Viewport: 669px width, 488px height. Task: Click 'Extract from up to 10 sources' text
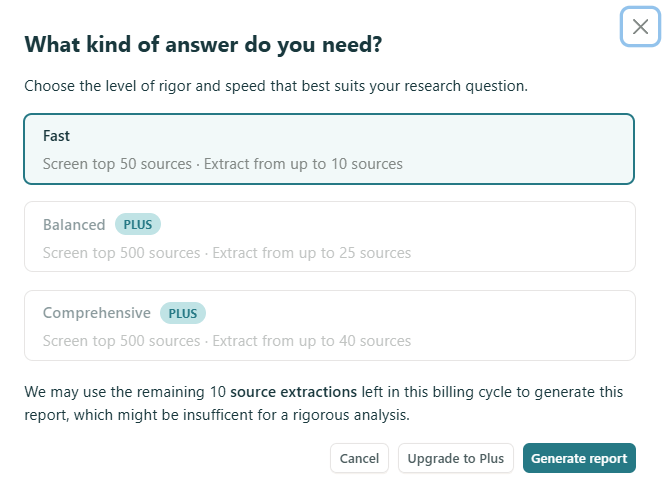(303, 164)
